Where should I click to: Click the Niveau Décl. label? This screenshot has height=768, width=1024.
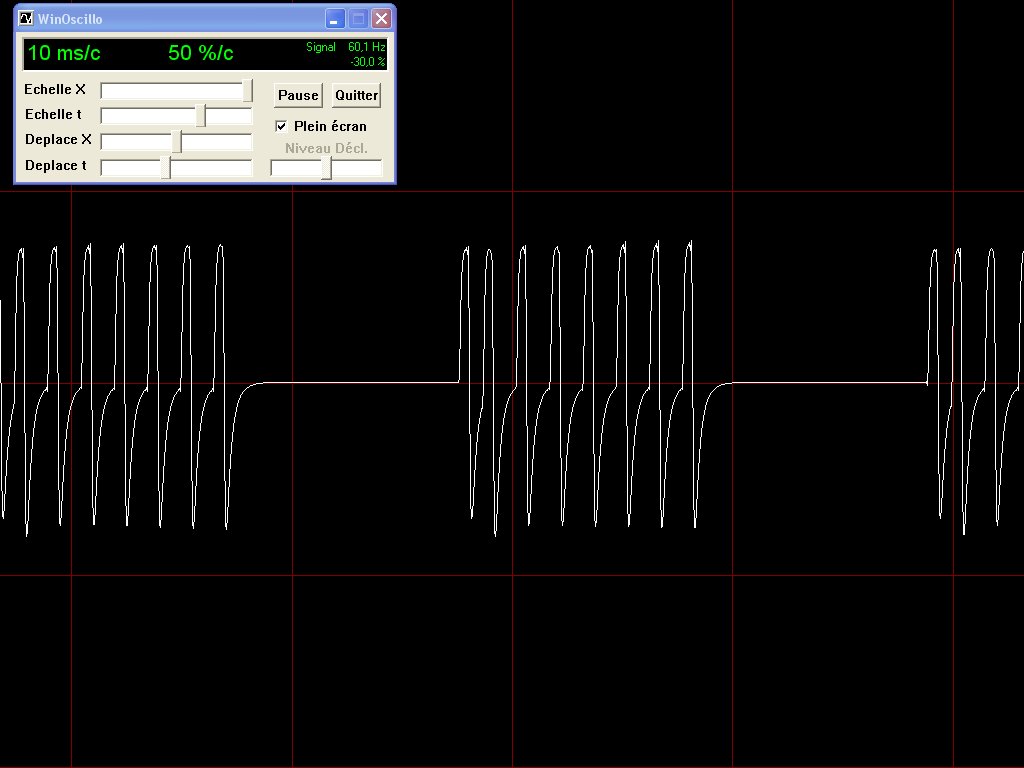[326, 148]
